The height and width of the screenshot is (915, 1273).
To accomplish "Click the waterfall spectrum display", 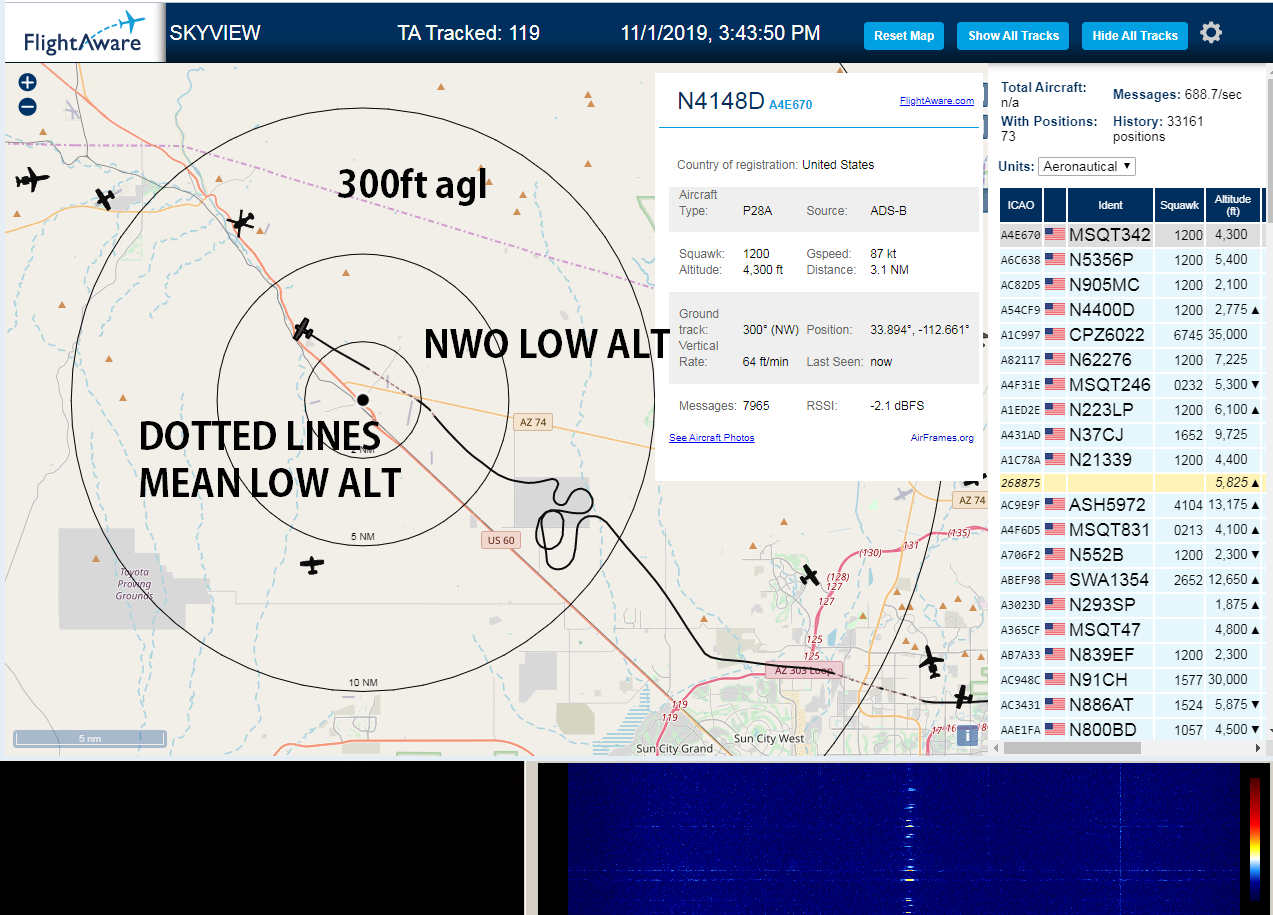I will [x=903, y=839].
